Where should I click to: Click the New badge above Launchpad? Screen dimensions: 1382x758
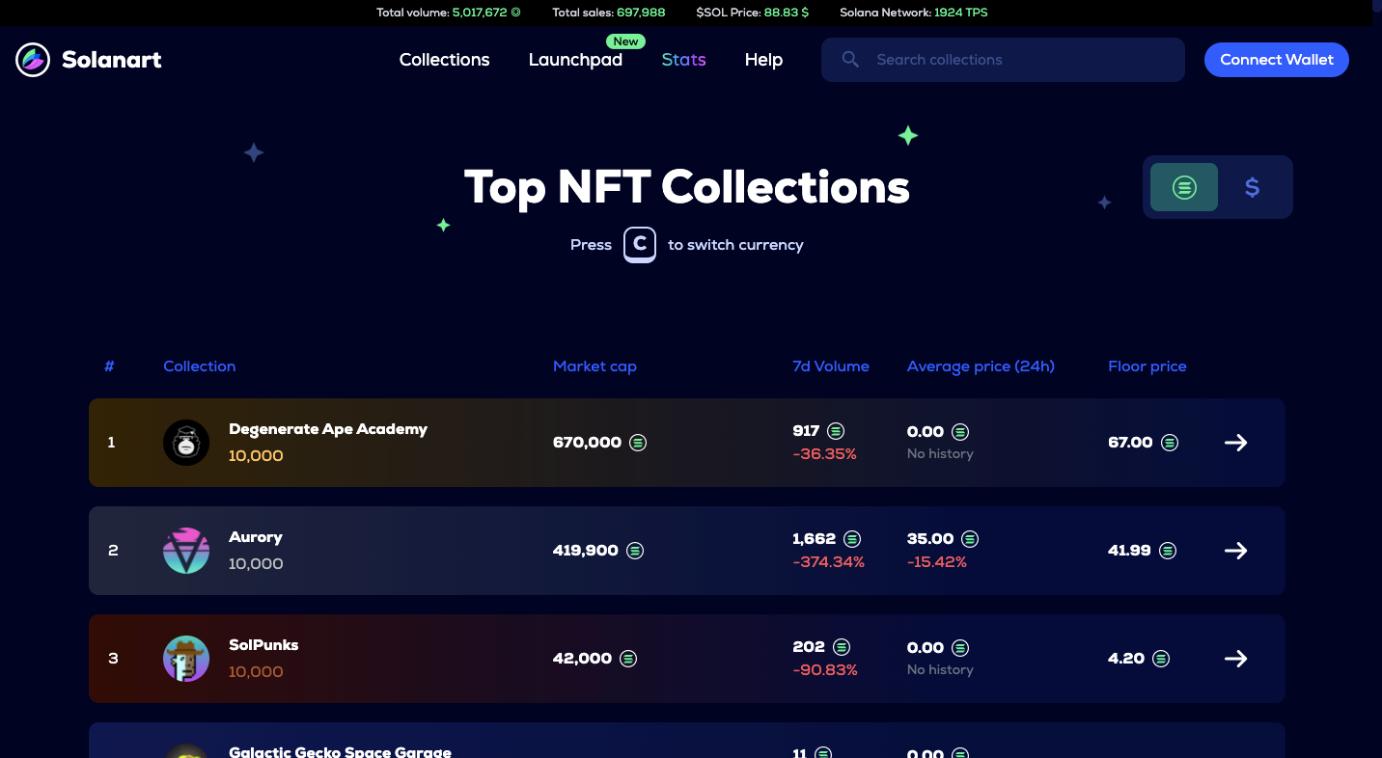pos(626,41)
